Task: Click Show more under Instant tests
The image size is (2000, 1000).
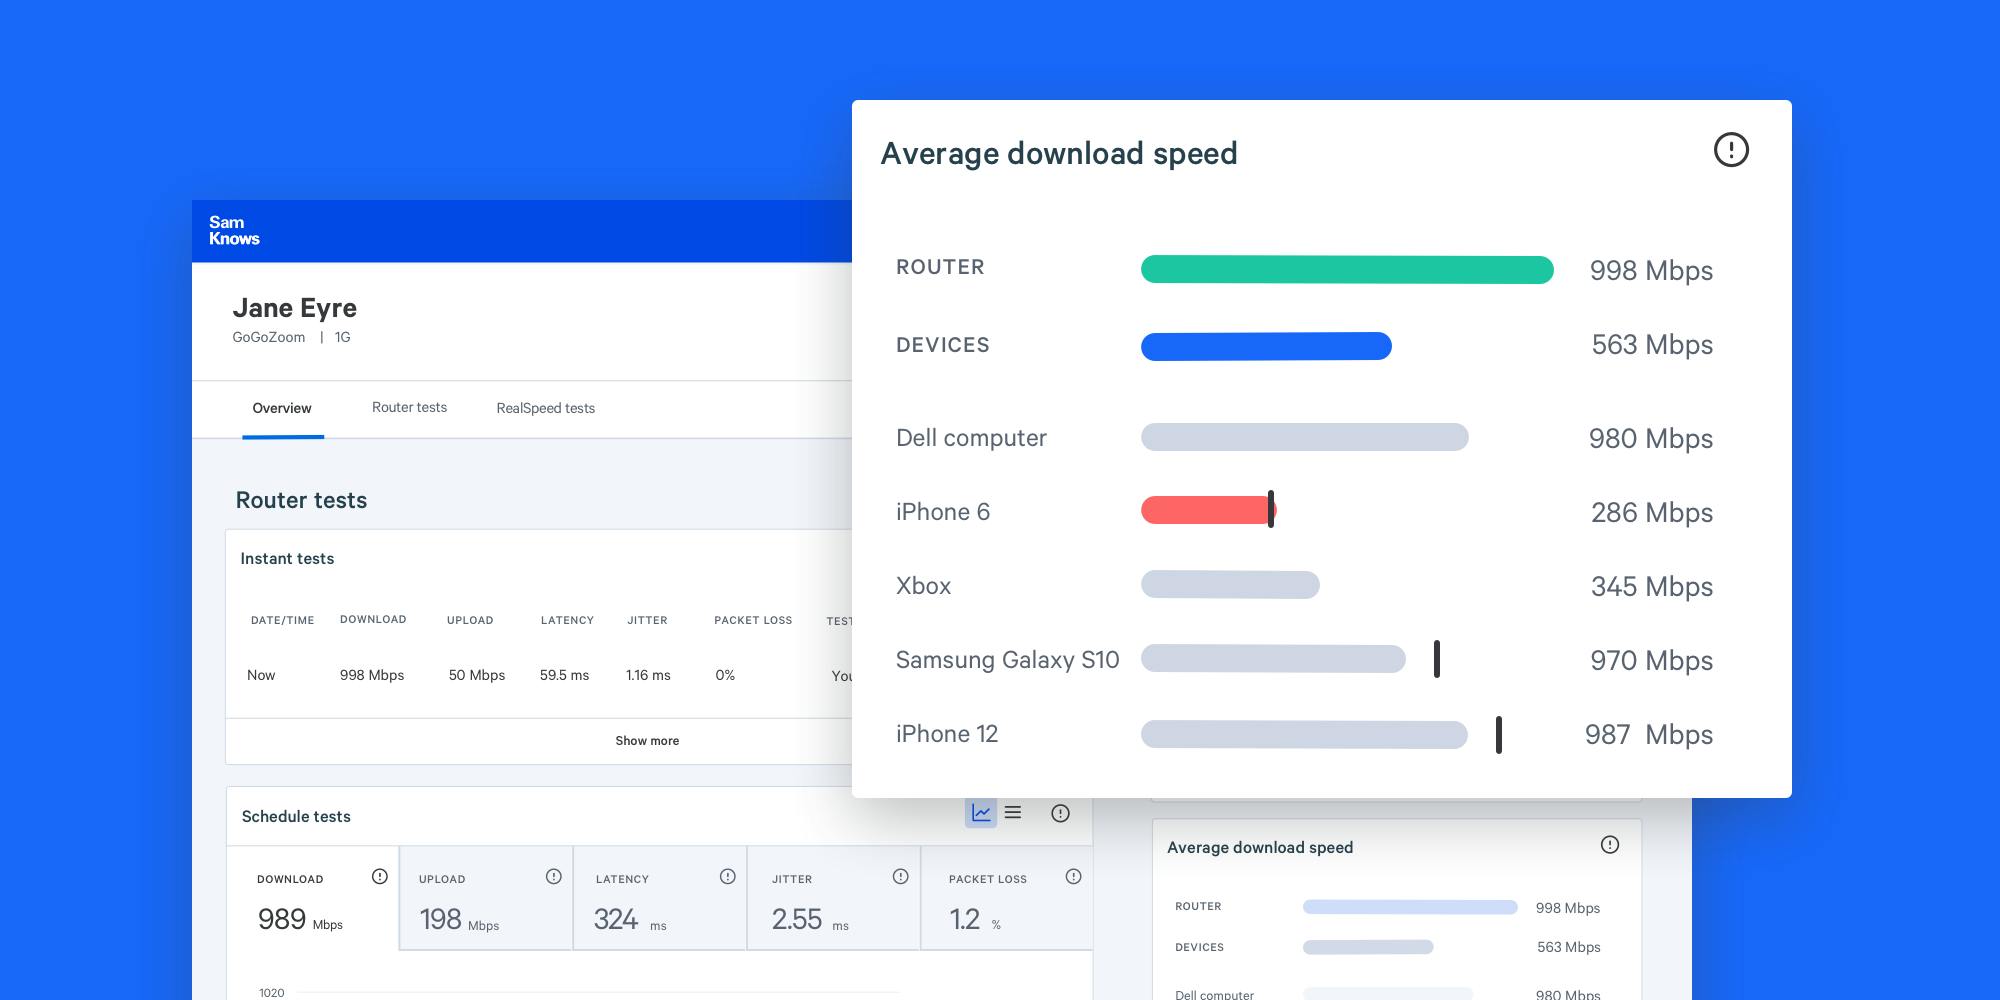Action: pyautogui.click(x=647, y=741)
